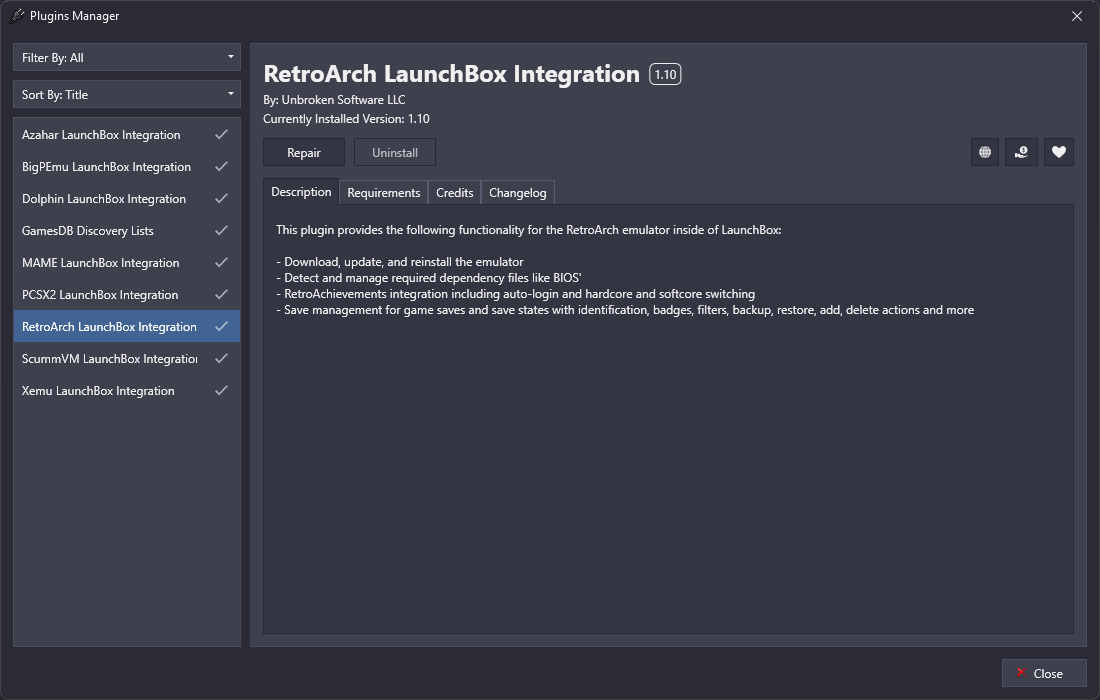Click the Plugins Manager plug icon in title bar
This screenshot has width=1100, height=700.
pyautogui.click(x=16, y=15)
